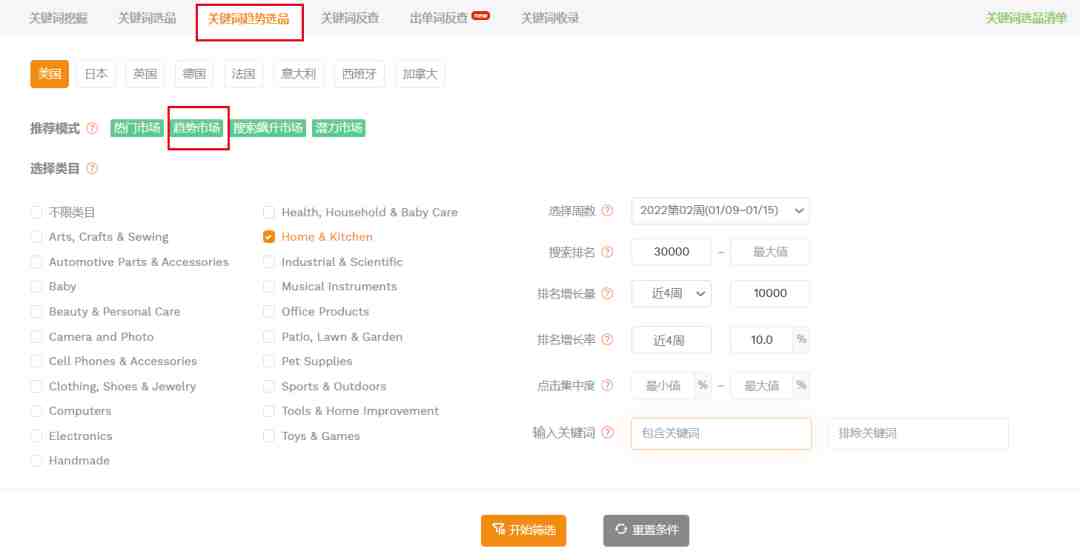Open the 排名增长量 近4周 period dropdown
Screen dimensions: 1080x560
(x=671, y=293)
